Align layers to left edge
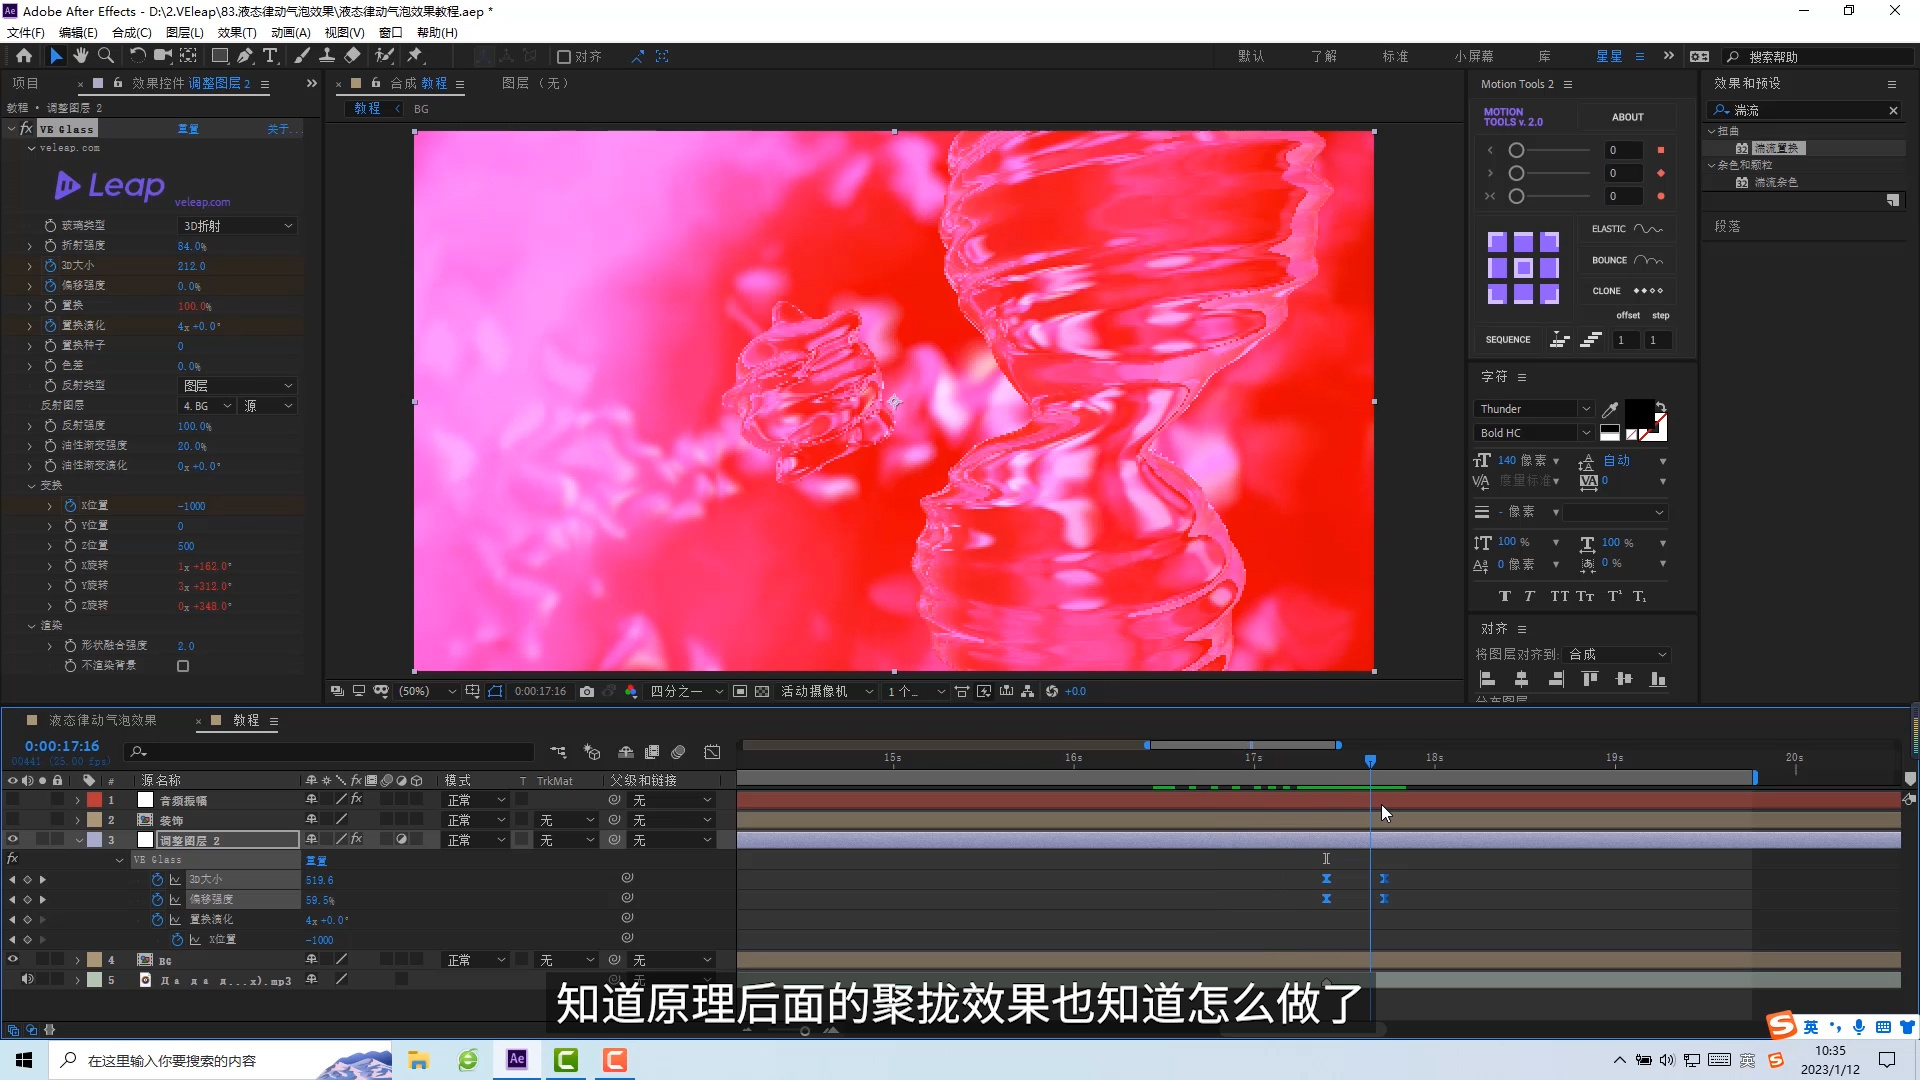The width and height of the screenshot is (1920, 1080). coord(1487,679)
